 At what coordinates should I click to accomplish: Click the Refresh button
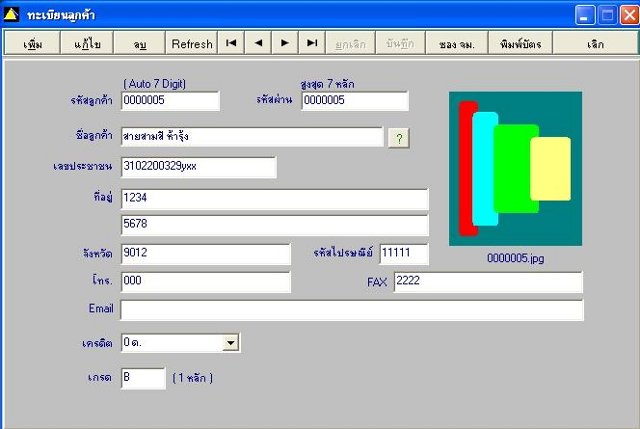(x=192, y=43)
